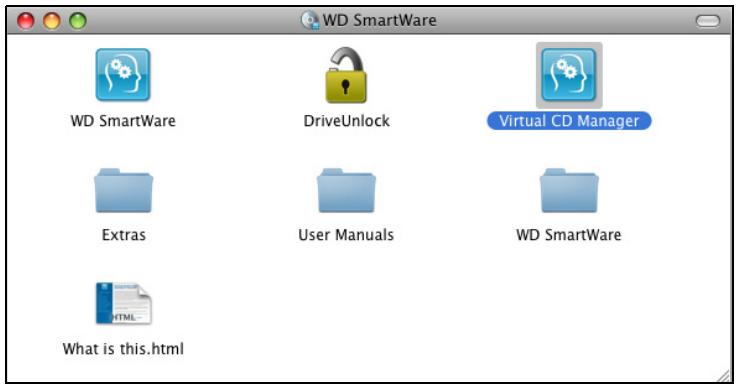The height and width of the screenshot is (387, 737).
Task: Open the WD SmartWare application icon
Action: [x=123, y=75]
